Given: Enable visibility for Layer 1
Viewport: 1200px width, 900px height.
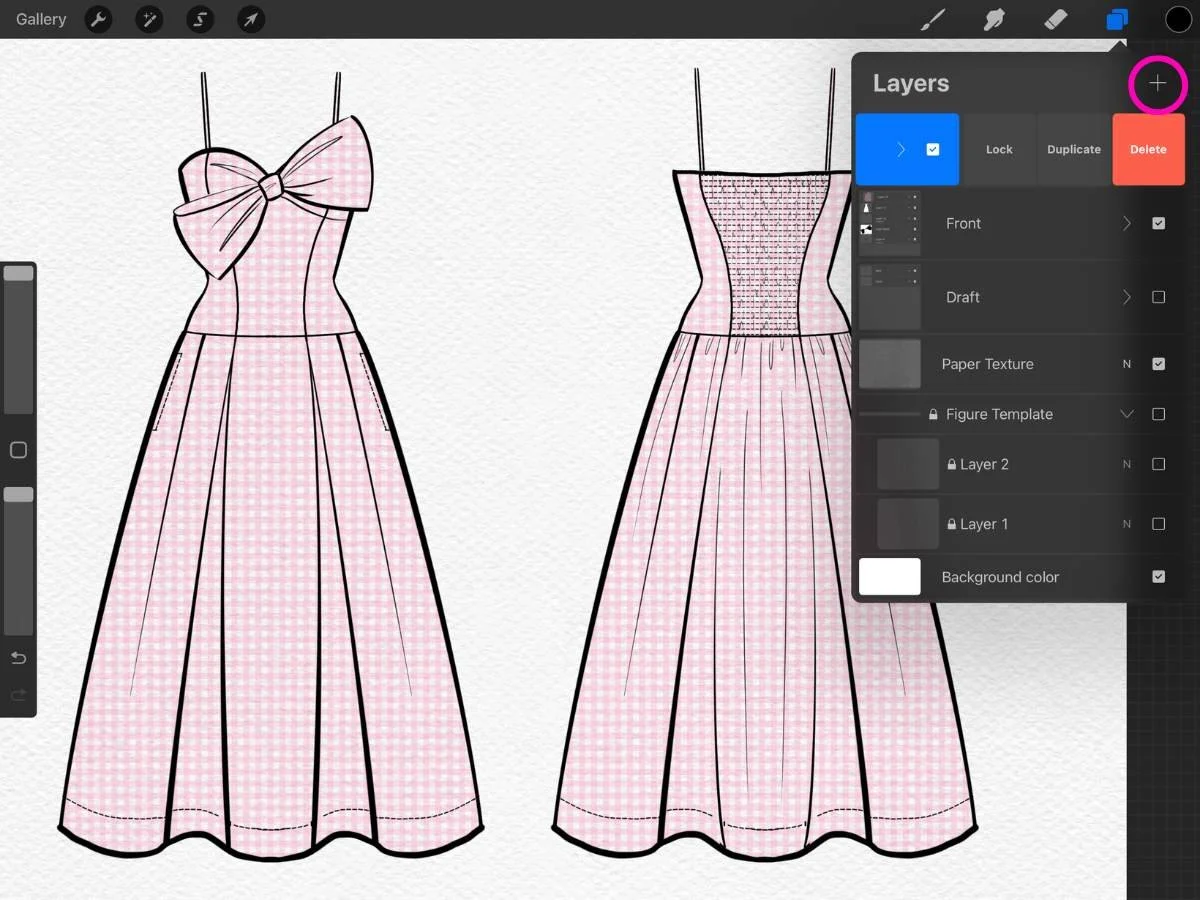Looking at the screenshot, I should (x=1158, y=524).
